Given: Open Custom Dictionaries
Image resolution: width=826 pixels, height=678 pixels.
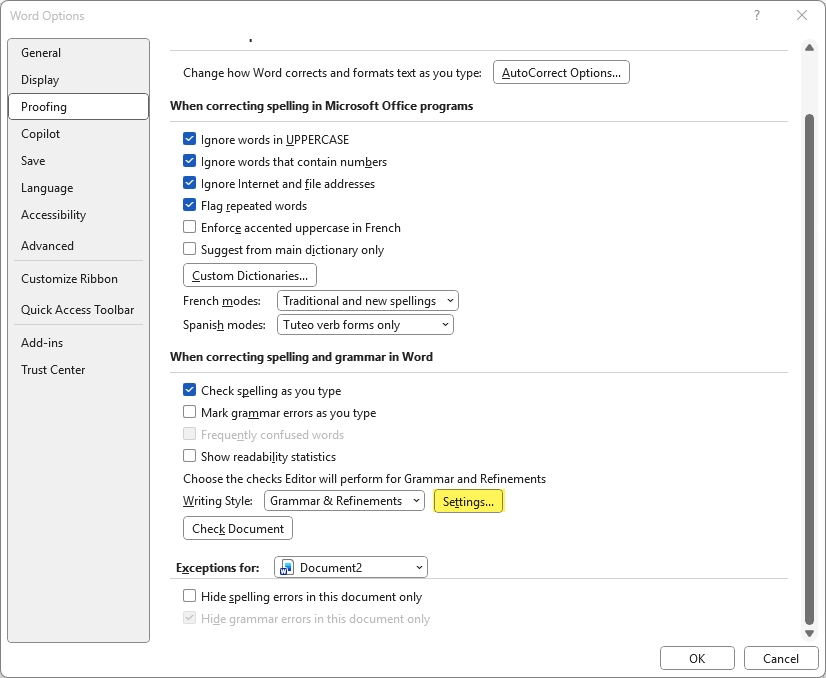Looking at the screenshot, I should tap(249, 275).
